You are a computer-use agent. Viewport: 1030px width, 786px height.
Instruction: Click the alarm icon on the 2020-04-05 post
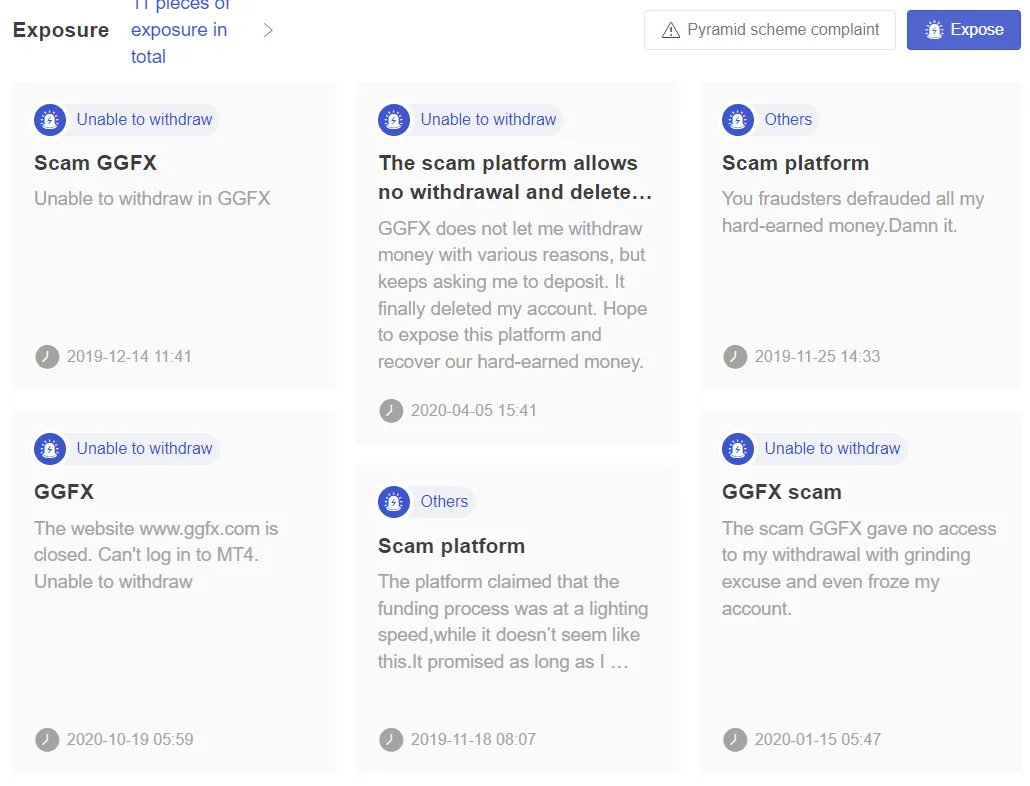[393, 120]
